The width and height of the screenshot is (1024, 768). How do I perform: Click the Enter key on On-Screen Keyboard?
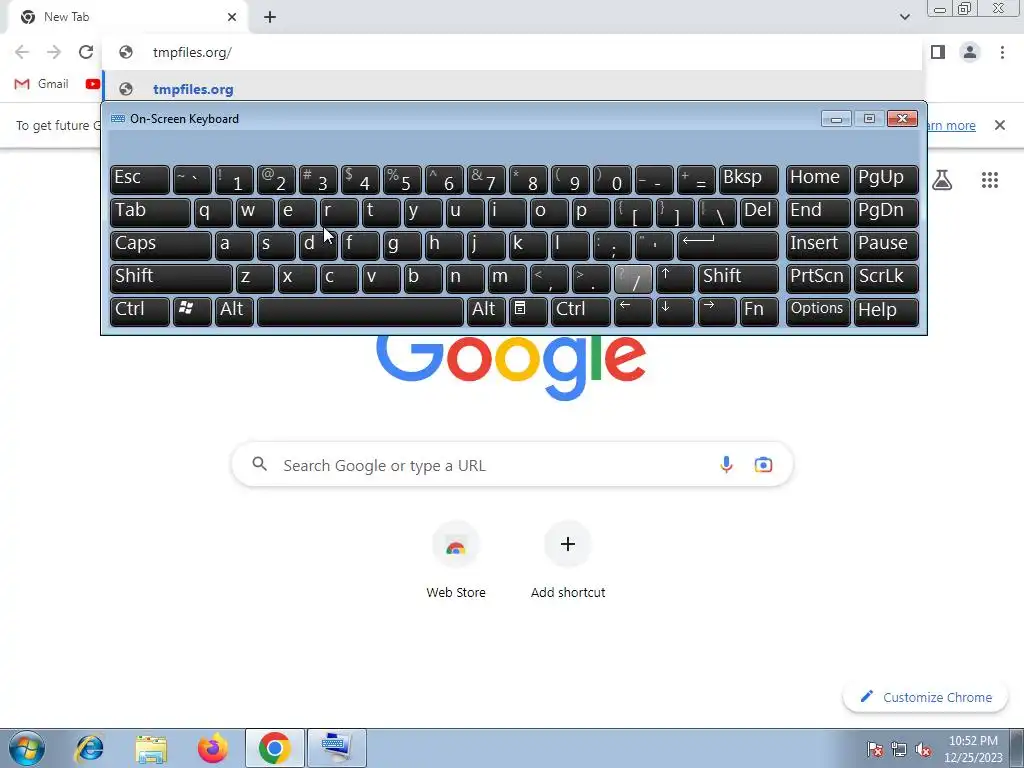coord(728,246)
